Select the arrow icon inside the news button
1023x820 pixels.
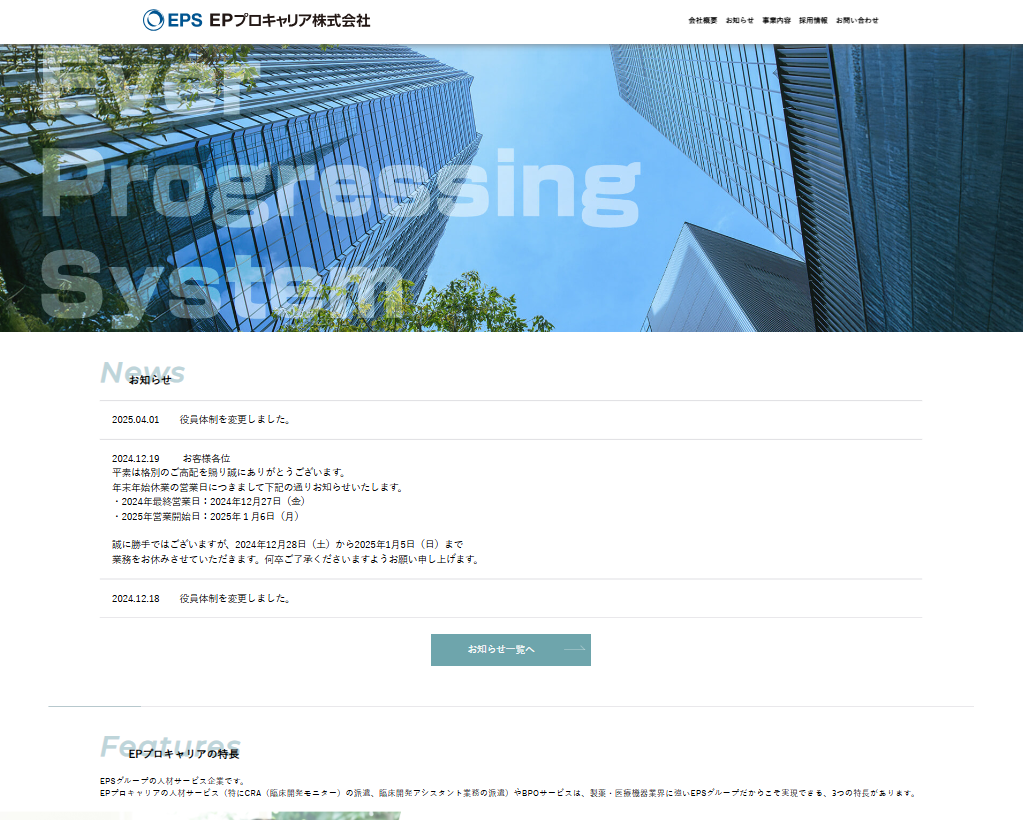click(x=573, y=649)
